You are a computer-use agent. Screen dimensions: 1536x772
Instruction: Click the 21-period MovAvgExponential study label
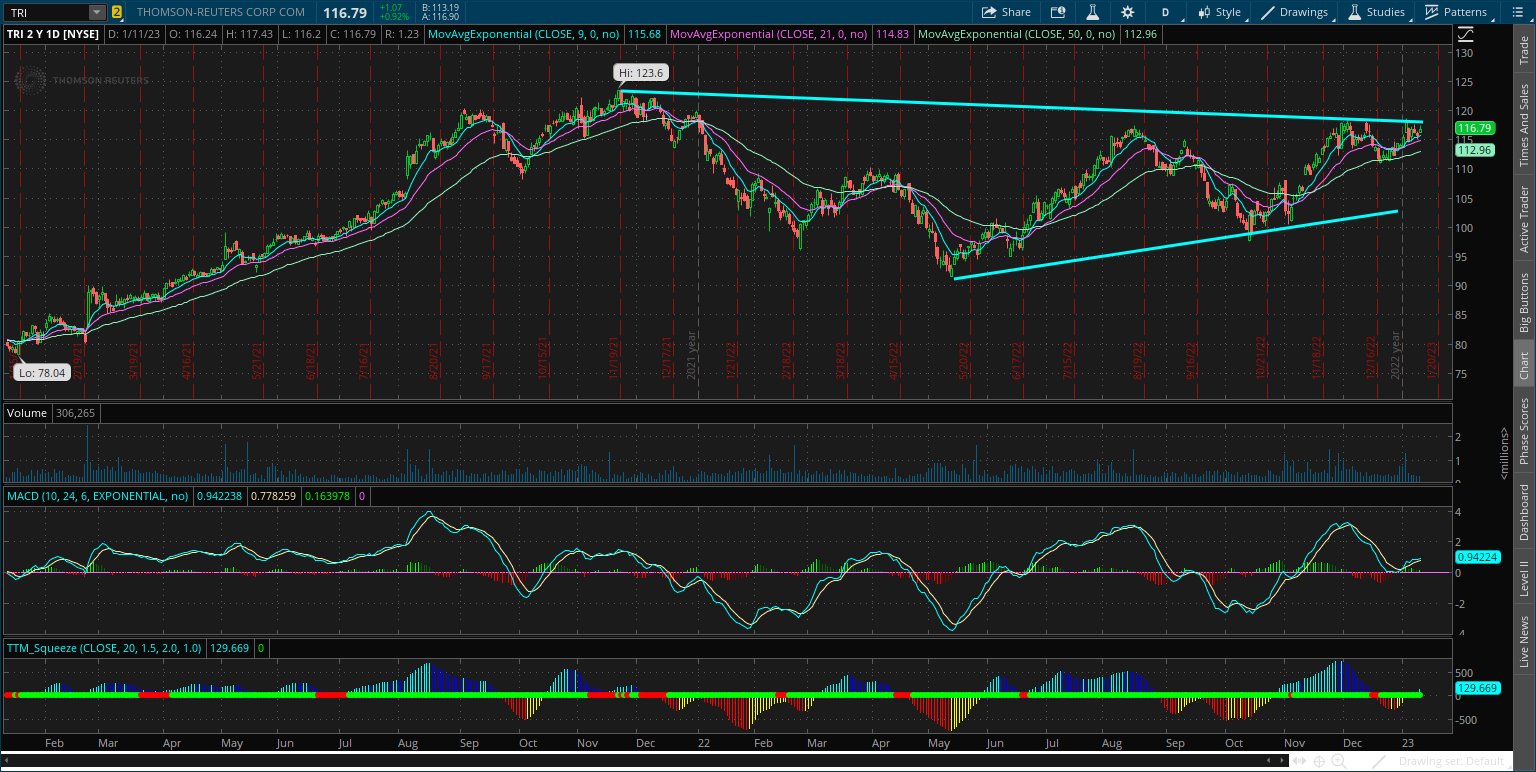click(x=769, y=33)
